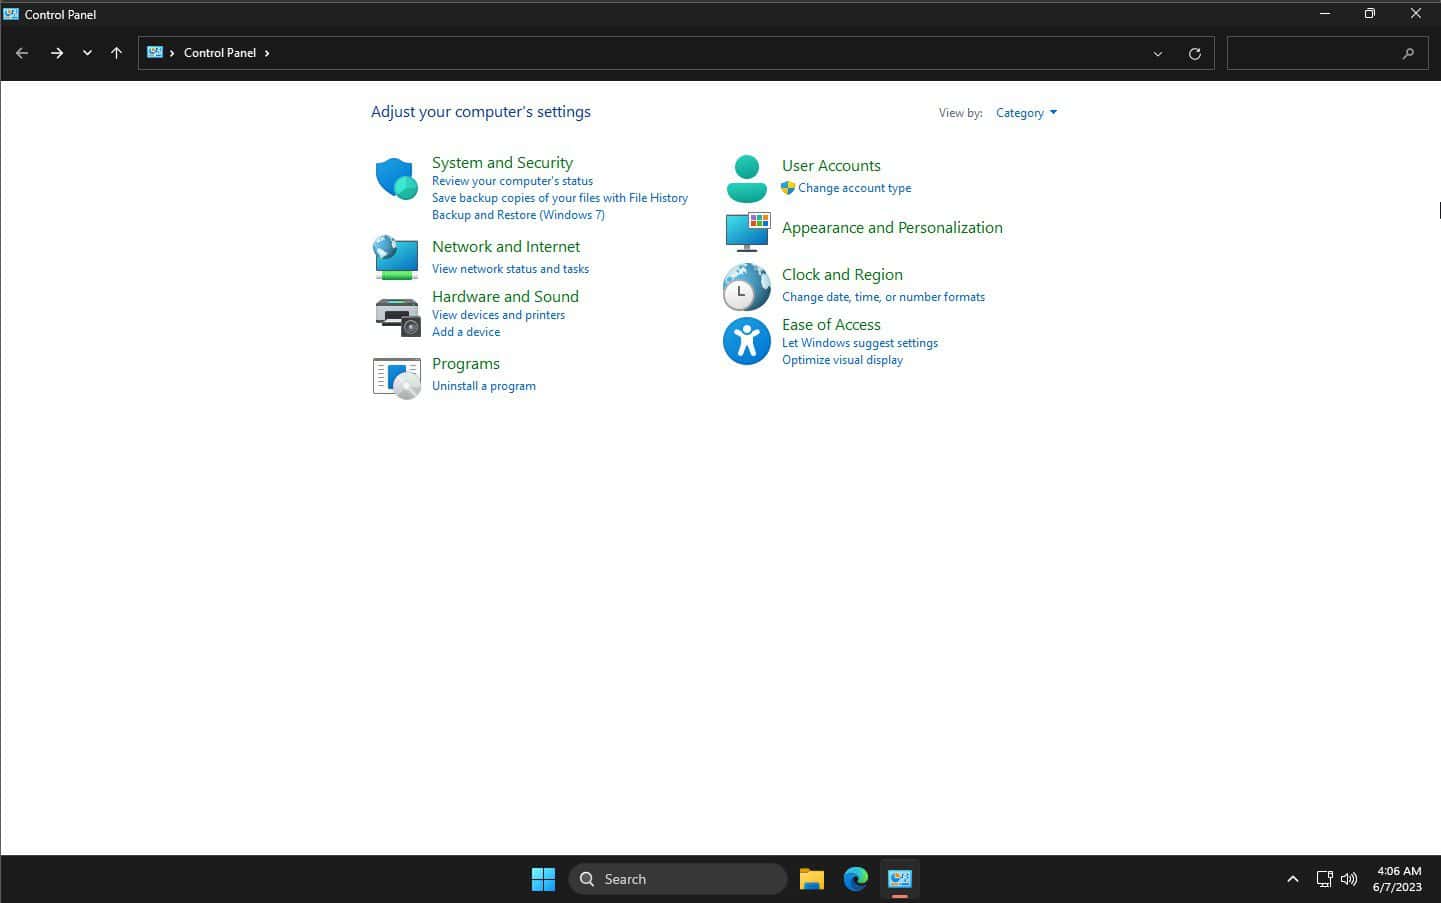Click the Hardware and Sound printer icon

click(x=397, y=316)
